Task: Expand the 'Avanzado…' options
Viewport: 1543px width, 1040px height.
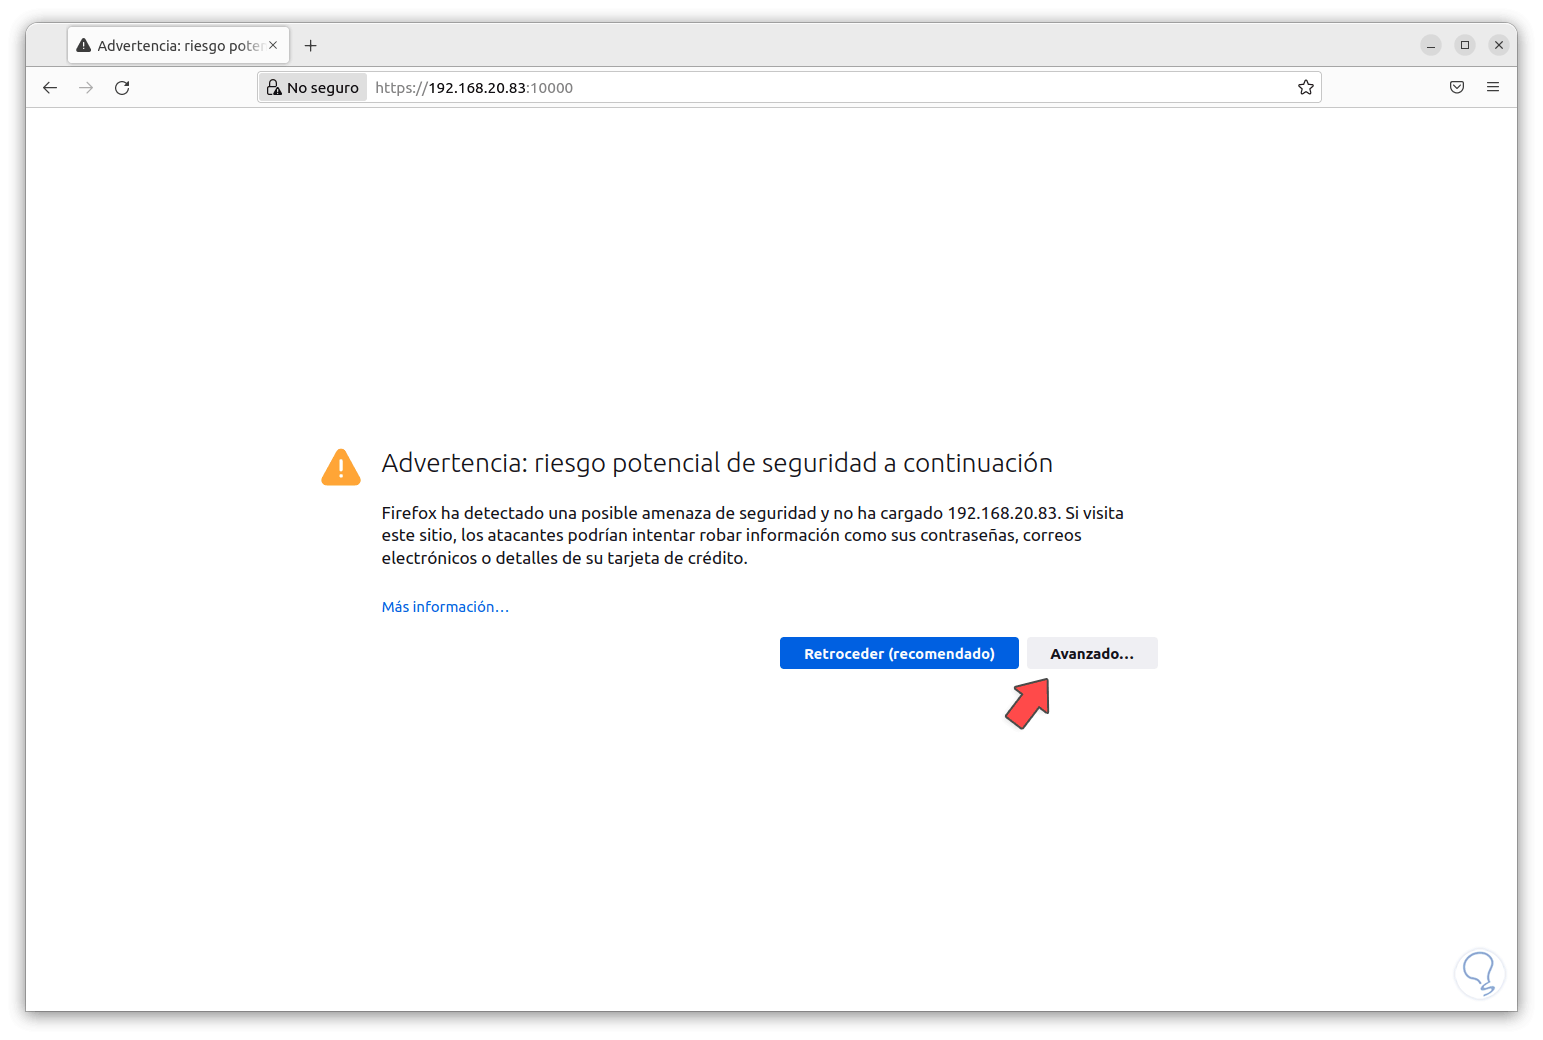Action: [1091, 654]
